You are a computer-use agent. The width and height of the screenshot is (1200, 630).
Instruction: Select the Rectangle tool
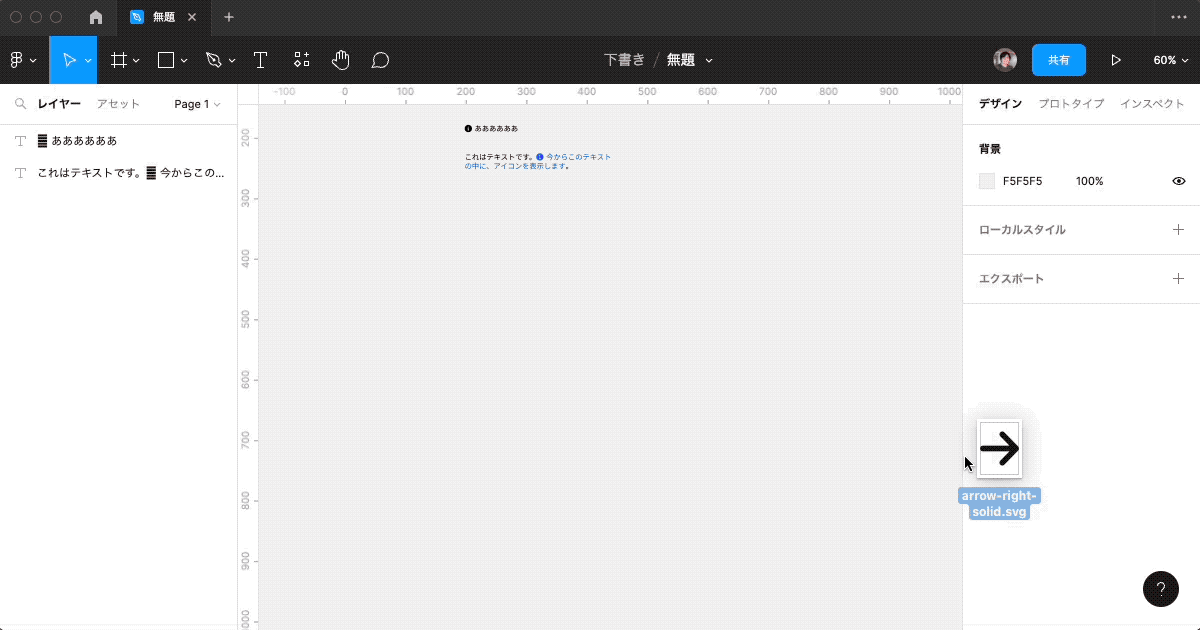click(x=165, y=60)
